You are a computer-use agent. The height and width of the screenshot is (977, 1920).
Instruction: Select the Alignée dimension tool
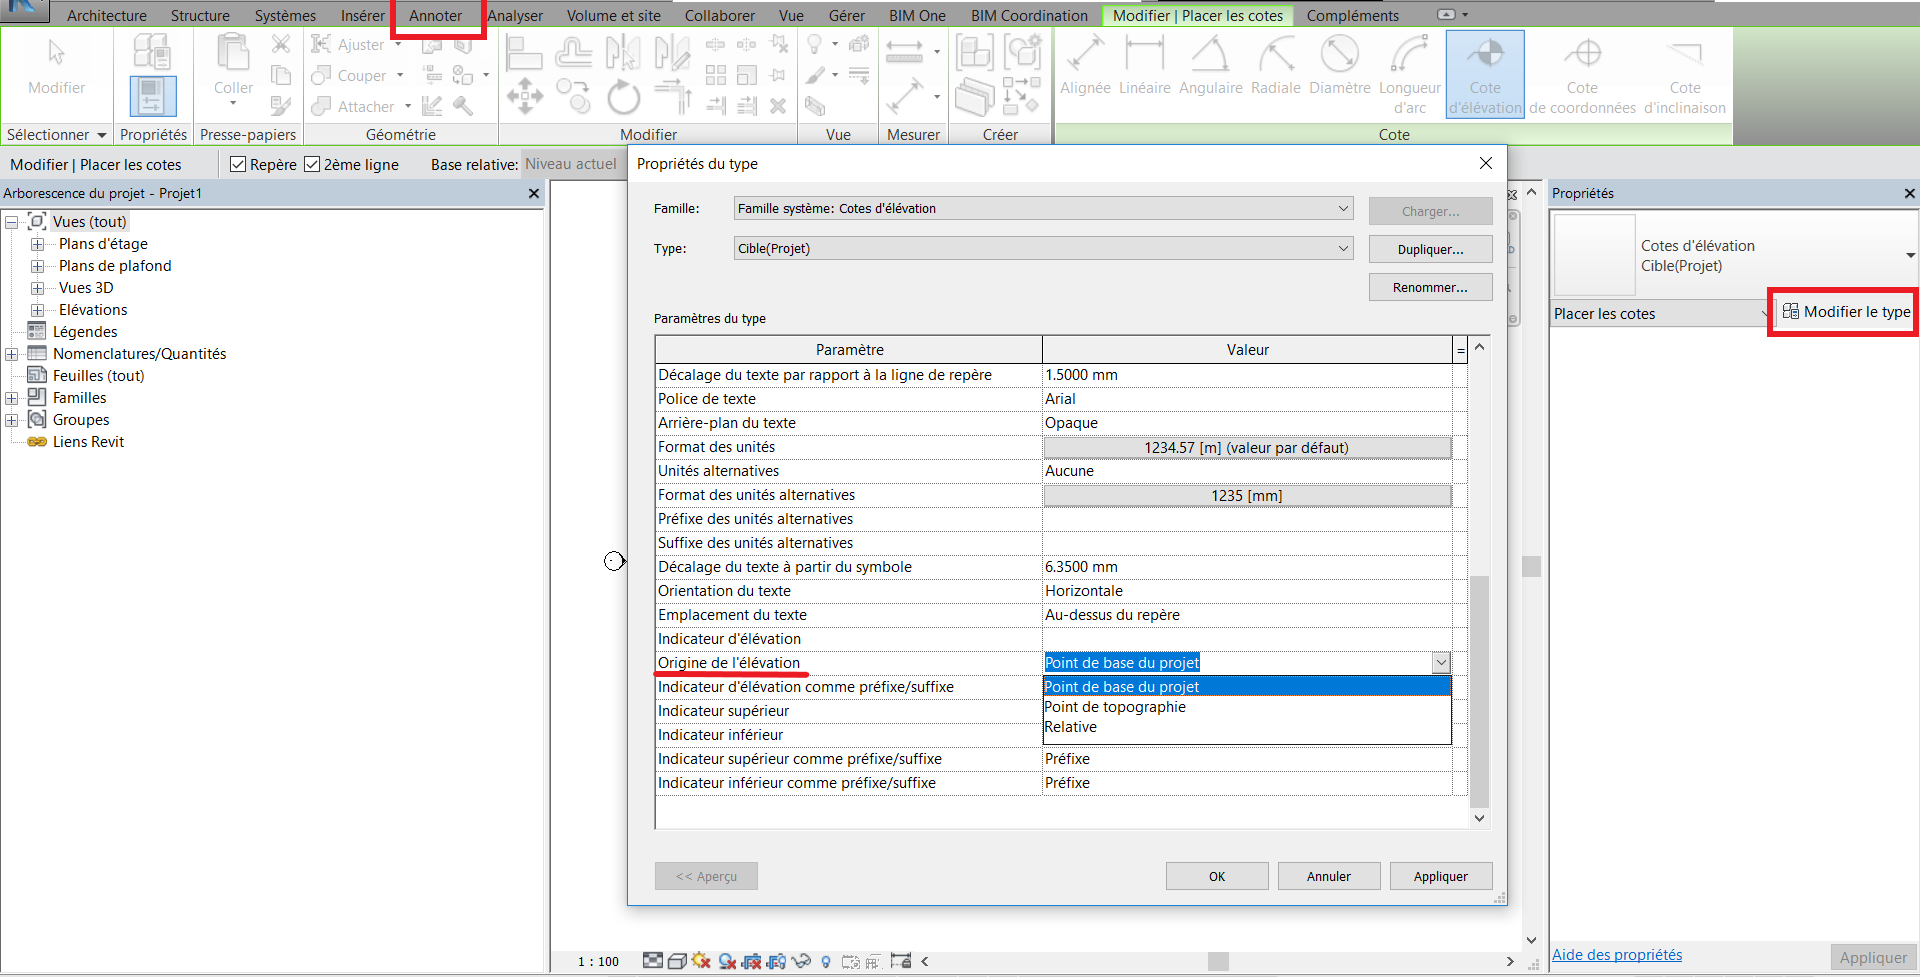click(x=1085, y=67)
